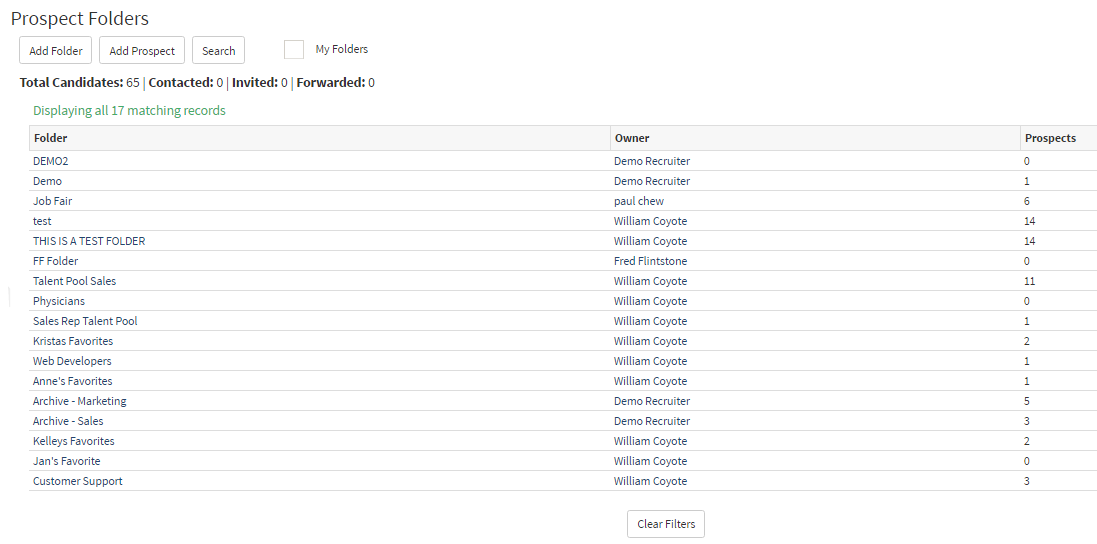1097x544 pixels.
Task: Open the DEMO2 folder
Action: click(x=51, y=161)
